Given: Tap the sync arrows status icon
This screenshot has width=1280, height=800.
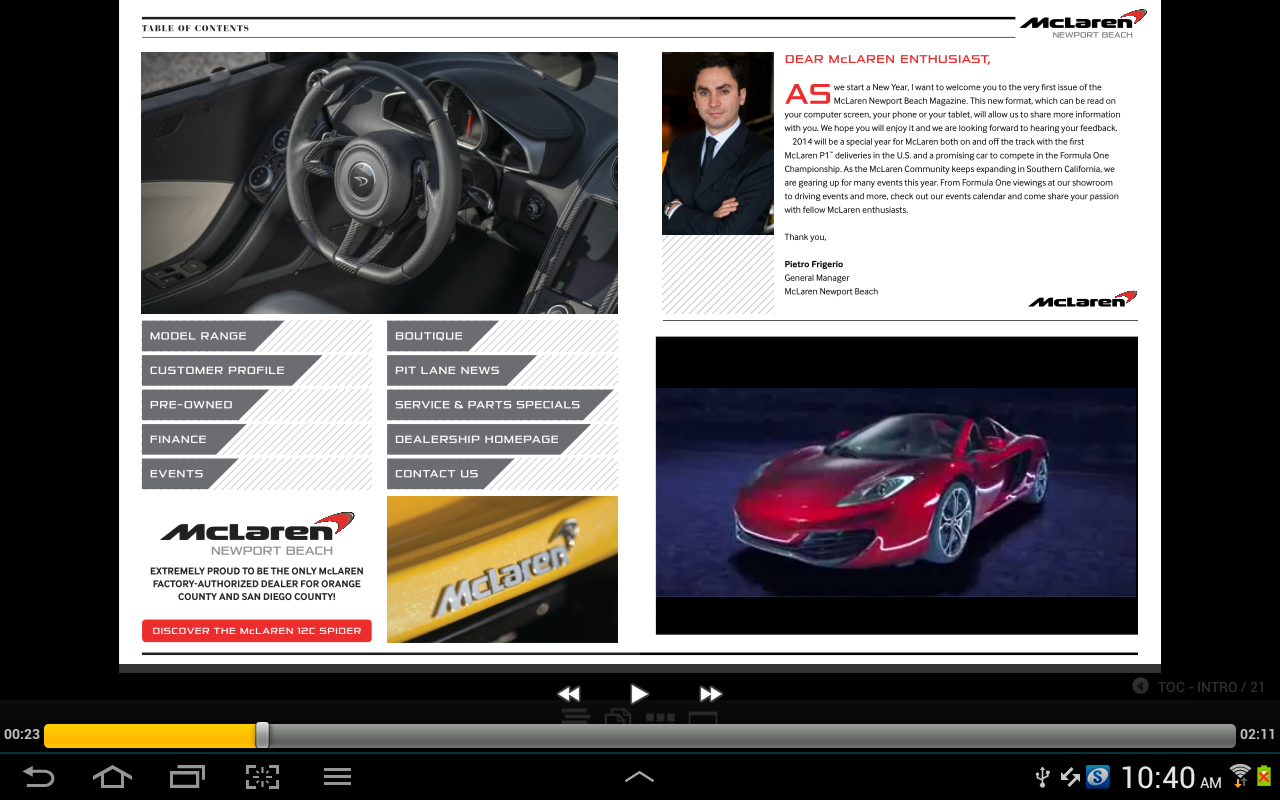Looking at the screenshot, I should point(1070,777).
